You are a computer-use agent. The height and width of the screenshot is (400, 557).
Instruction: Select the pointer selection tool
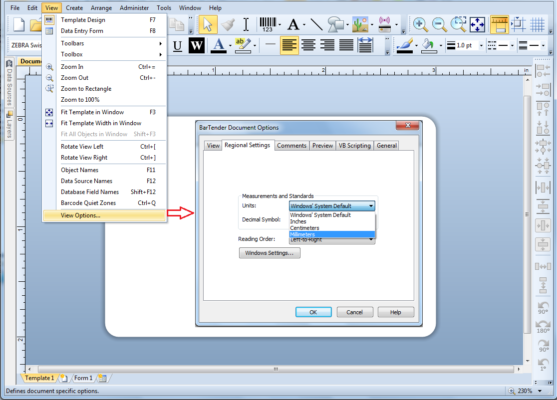point(208,25)
